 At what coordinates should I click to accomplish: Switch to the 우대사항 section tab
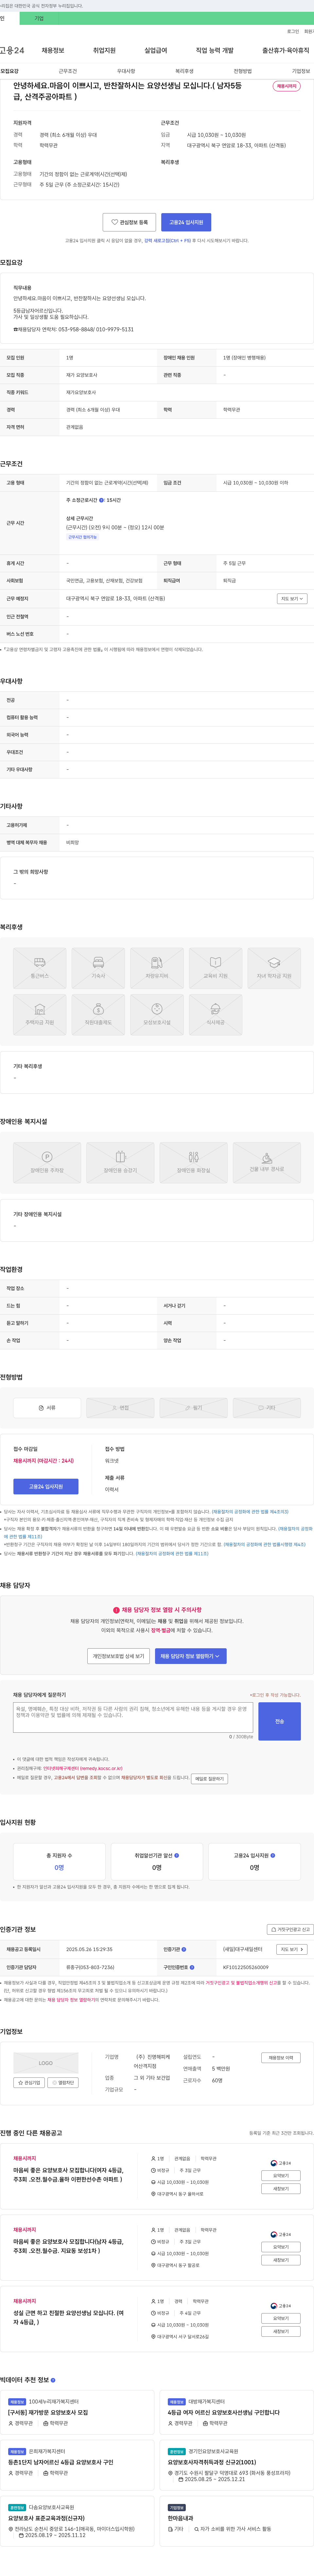(126, 71)
